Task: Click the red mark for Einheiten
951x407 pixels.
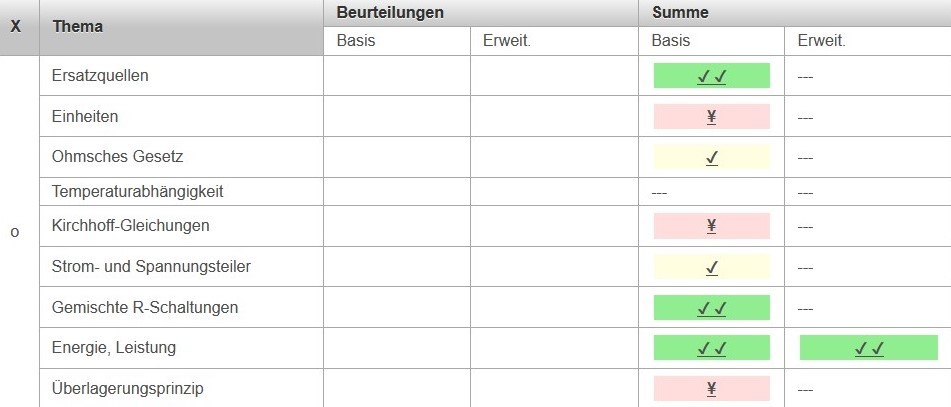Action: coord(711,117)
